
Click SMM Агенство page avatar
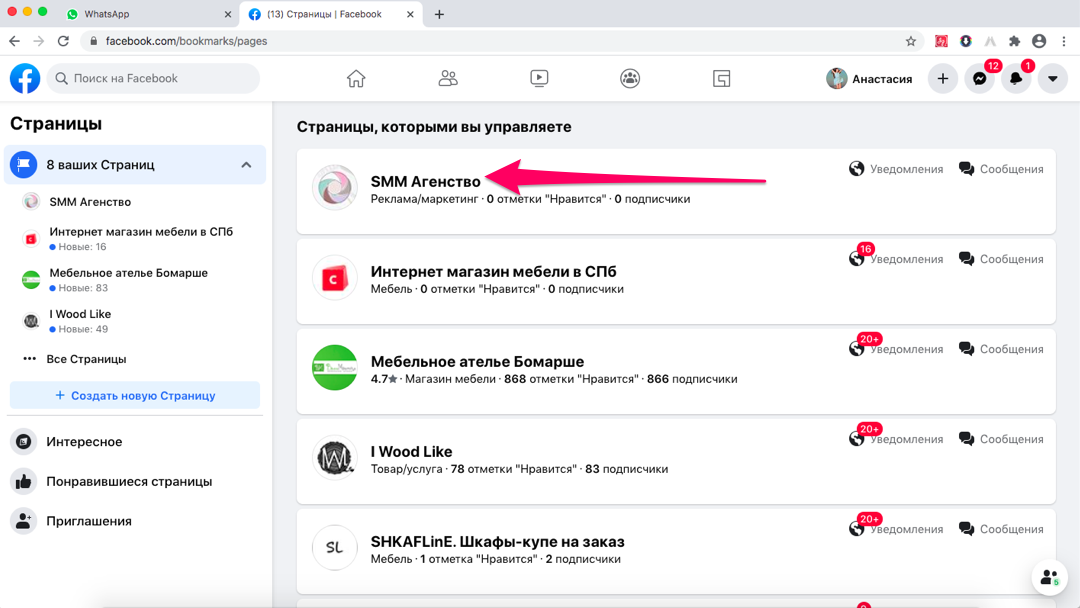335,187
